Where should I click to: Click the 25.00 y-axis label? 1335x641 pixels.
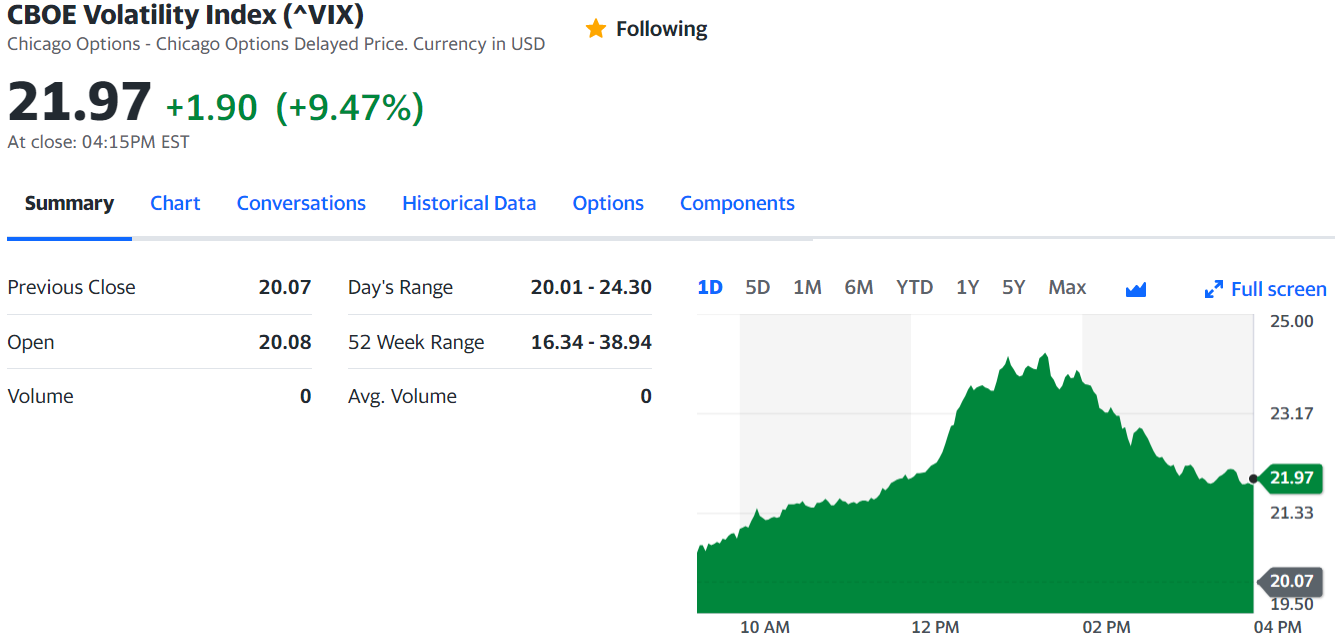point(1292,321)
